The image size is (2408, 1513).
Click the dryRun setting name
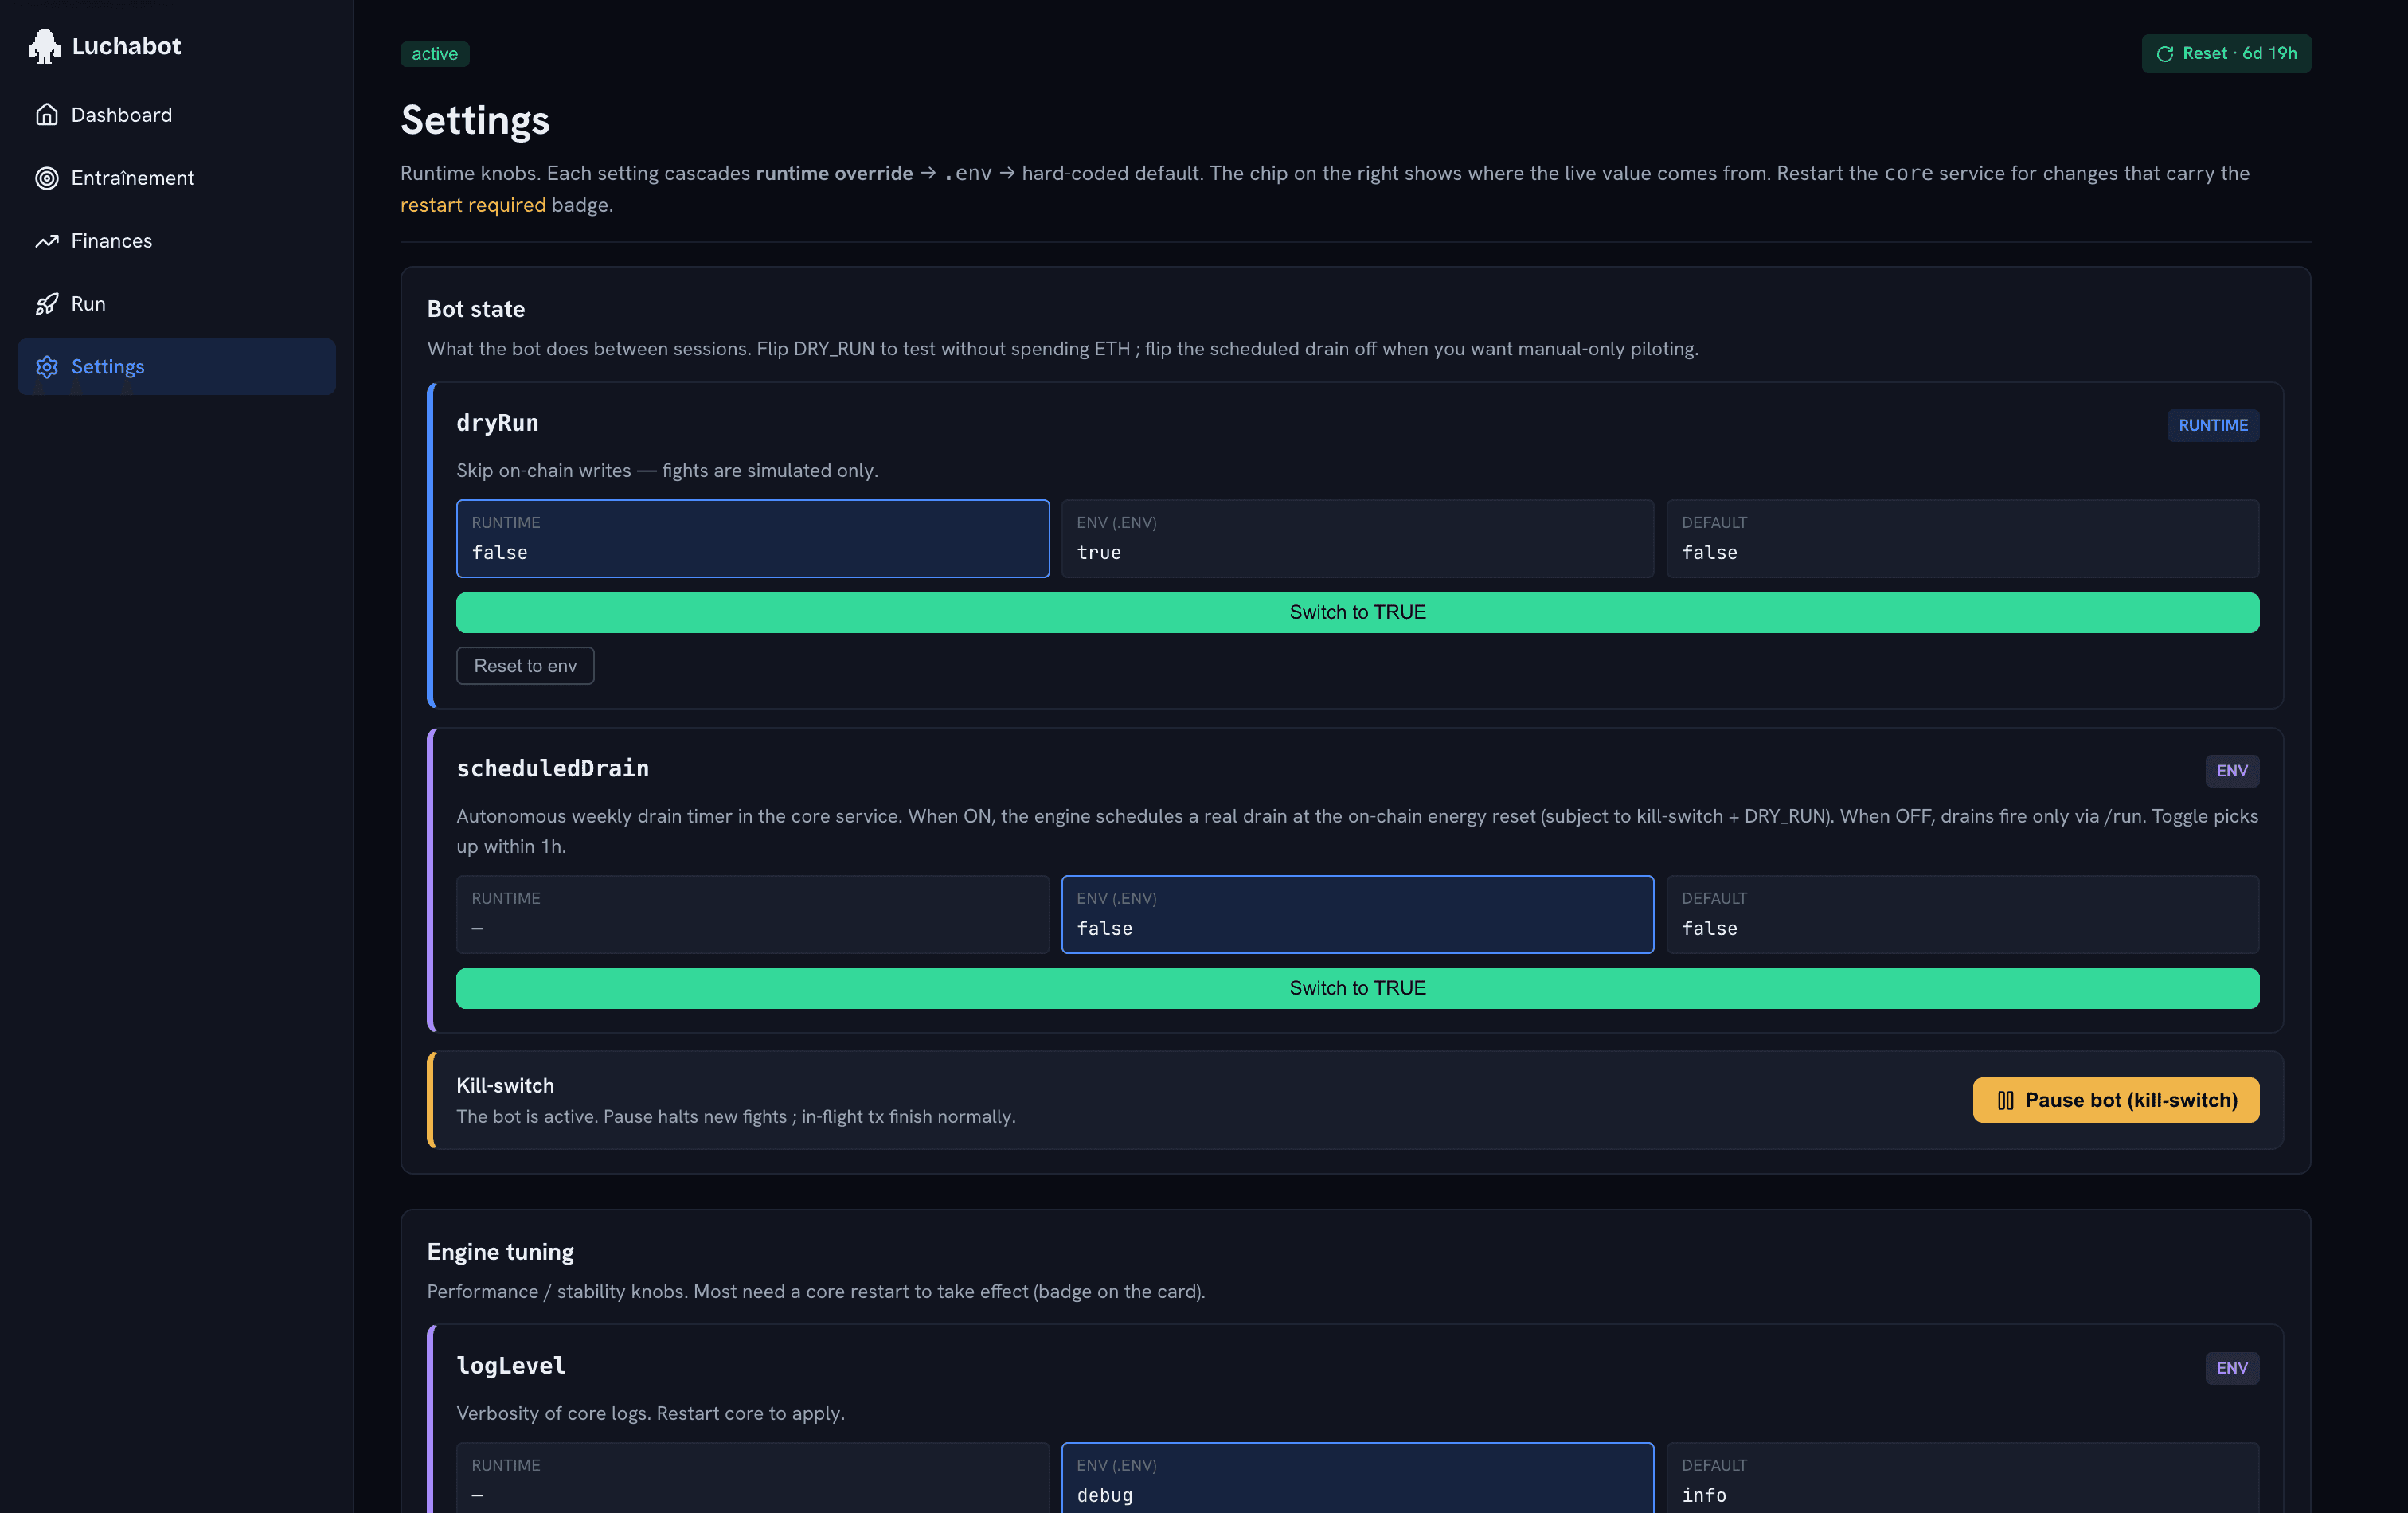coord(497,423)
